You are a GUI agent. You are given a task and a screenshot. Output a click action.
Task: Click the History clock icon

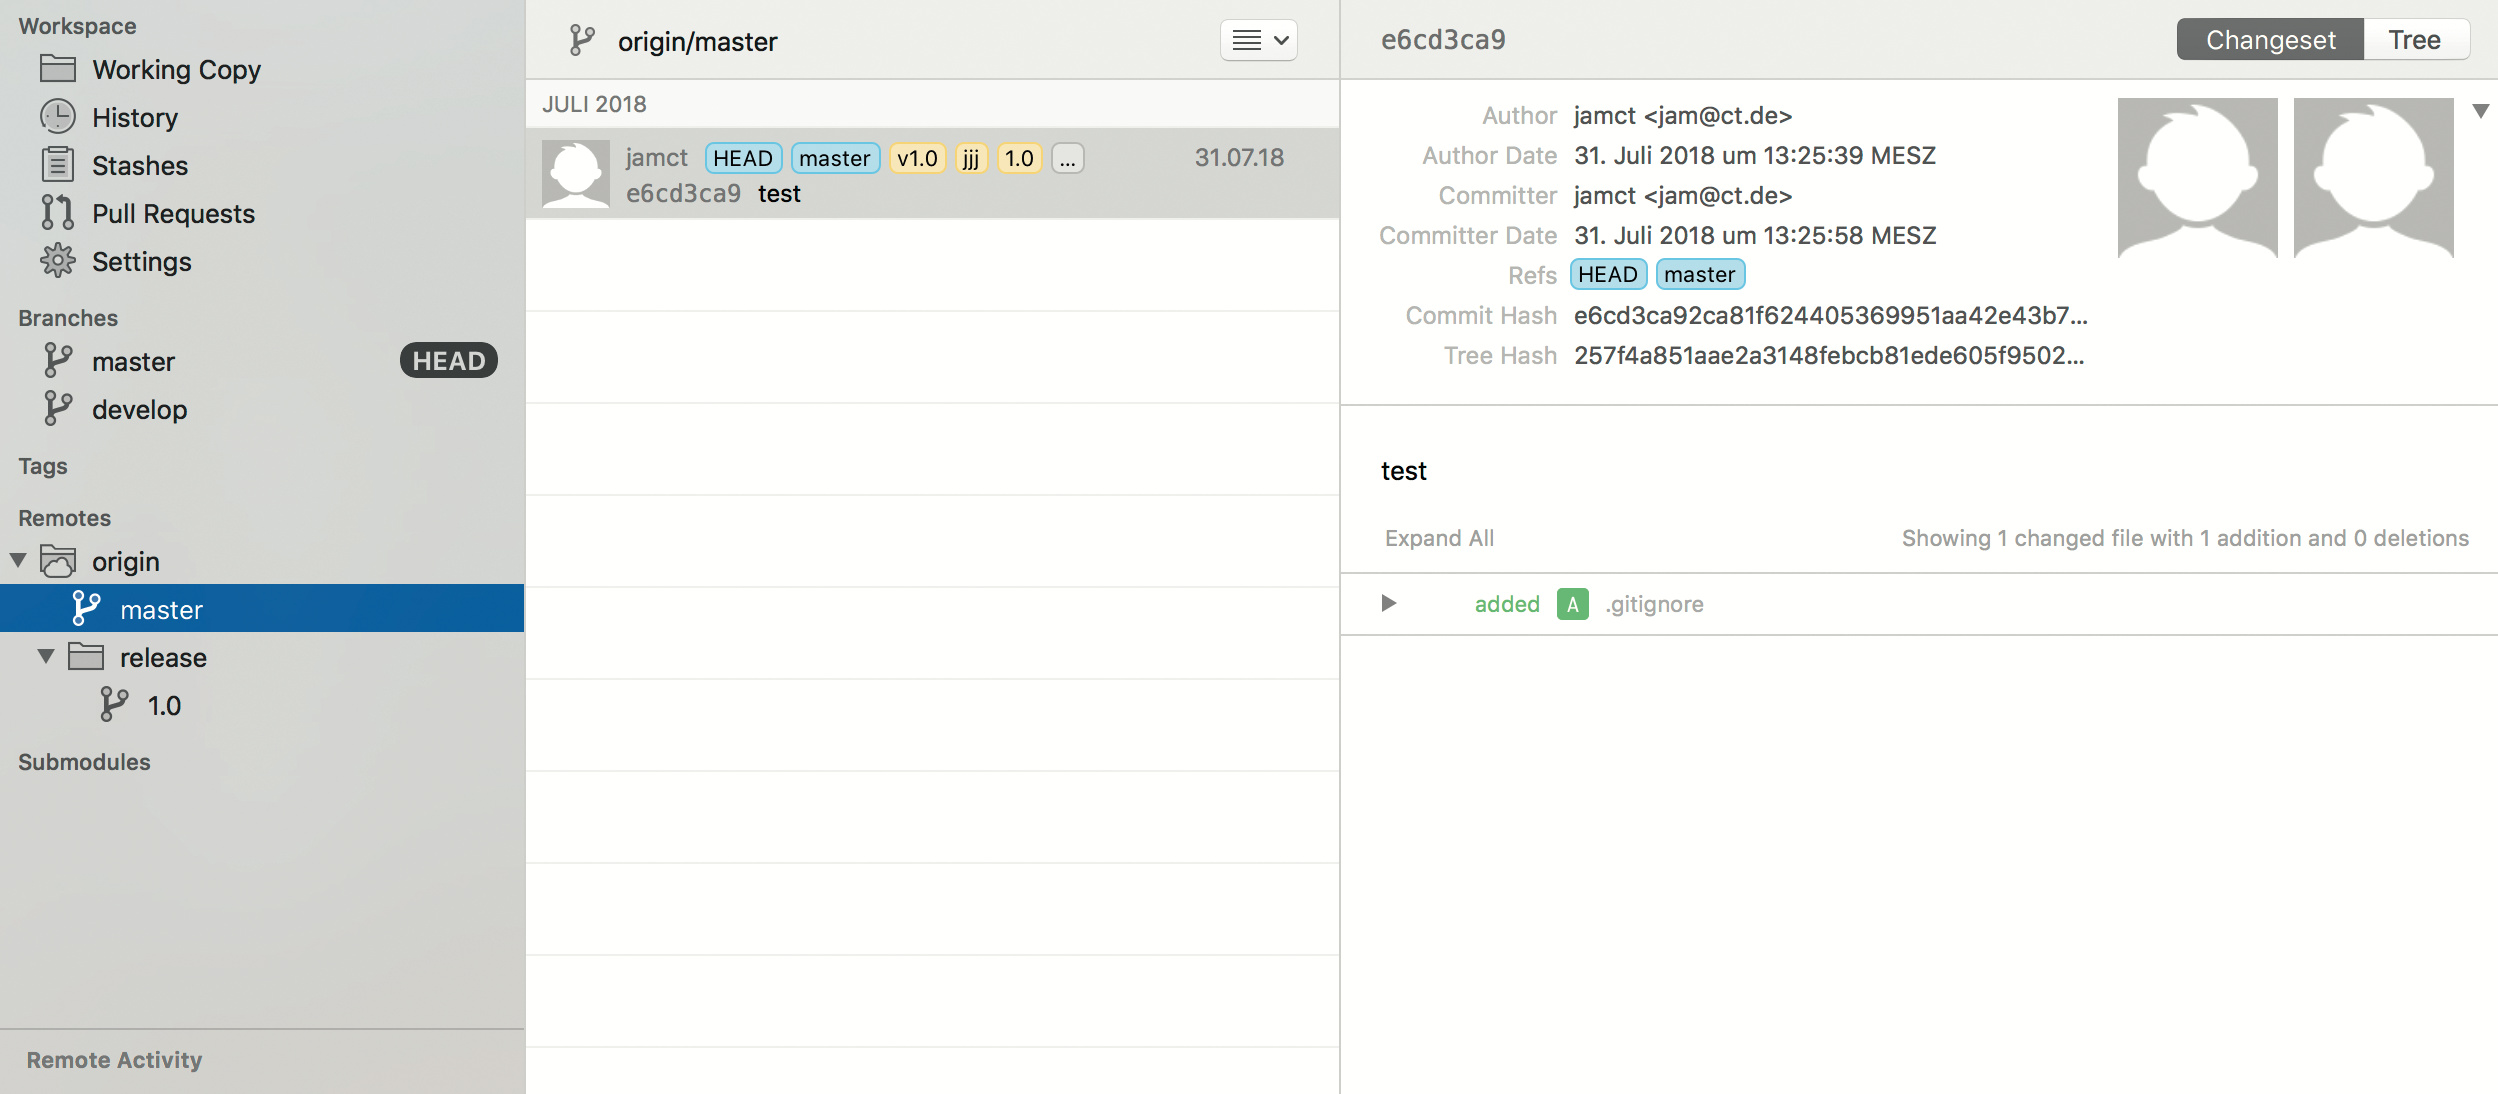(x=58, y=117)
